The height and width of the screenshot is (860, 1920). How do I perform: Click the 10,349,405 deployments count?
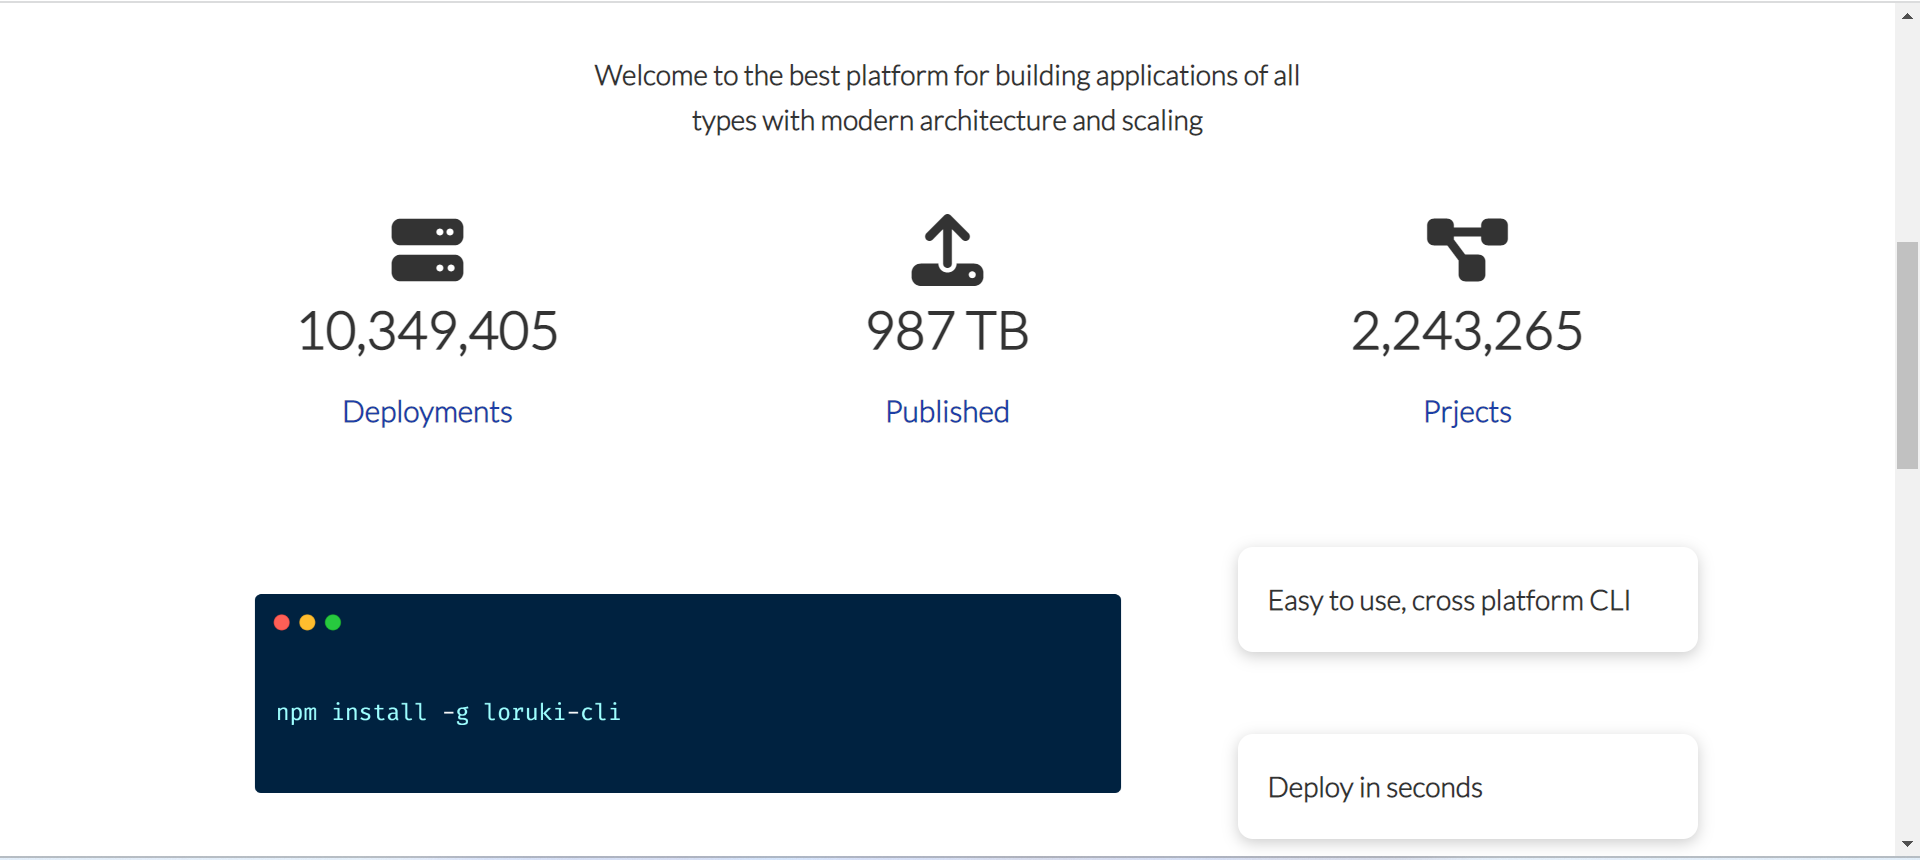click(x=427, y=331)
